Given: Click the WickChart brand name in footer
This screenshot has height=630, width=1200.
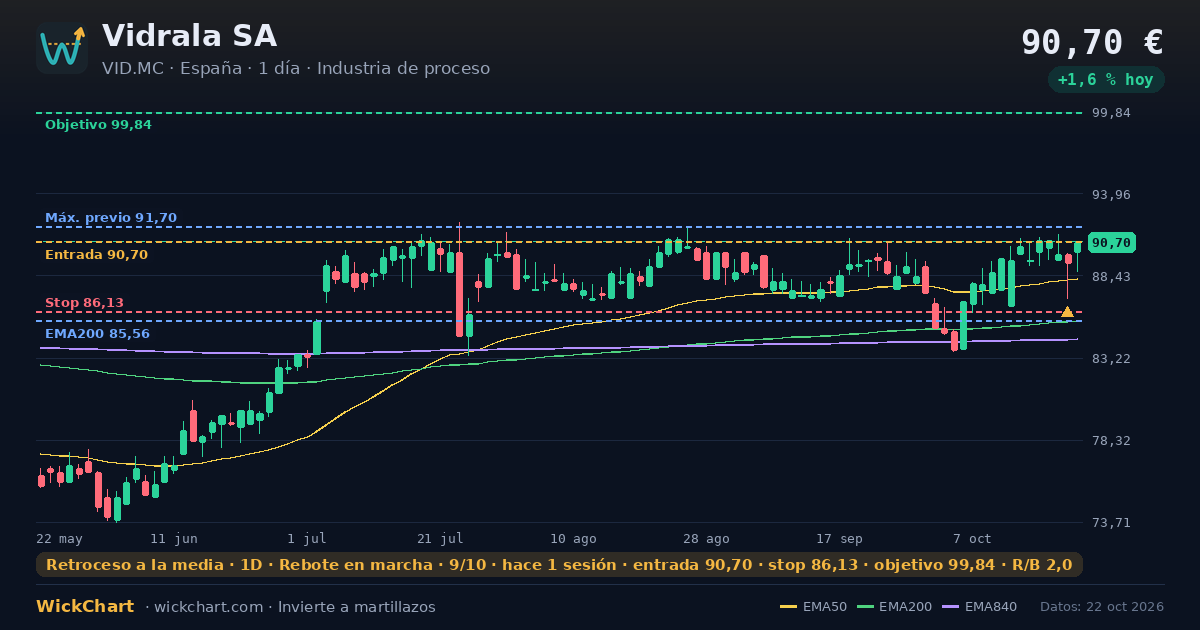Looking at the screenshot, I should point(85,607).
